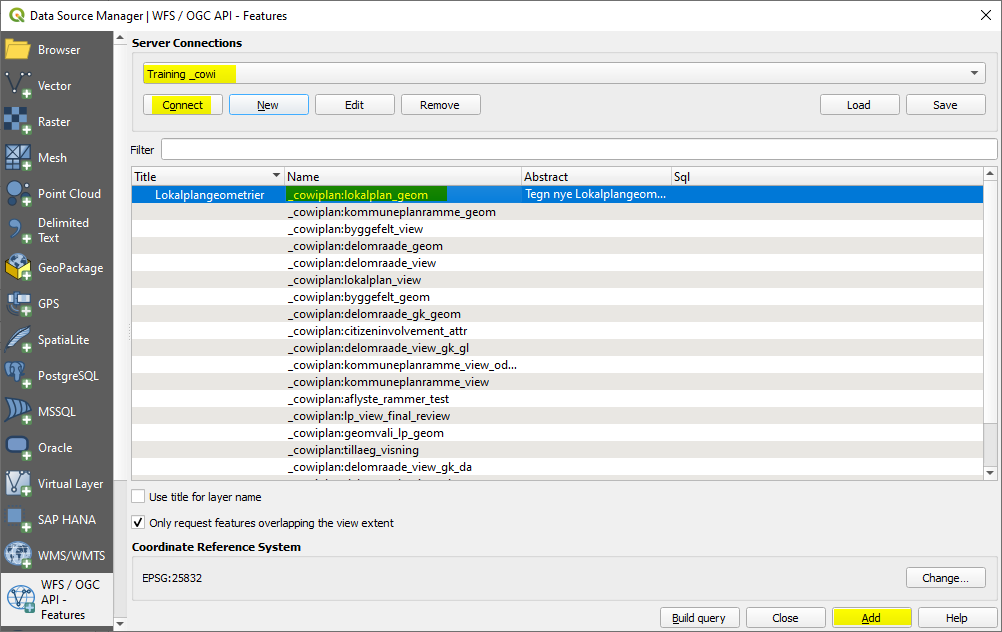Screen dimensions: 1002x632
Task: Select the Browser icon in sidebar
Action: coord(18,49)
